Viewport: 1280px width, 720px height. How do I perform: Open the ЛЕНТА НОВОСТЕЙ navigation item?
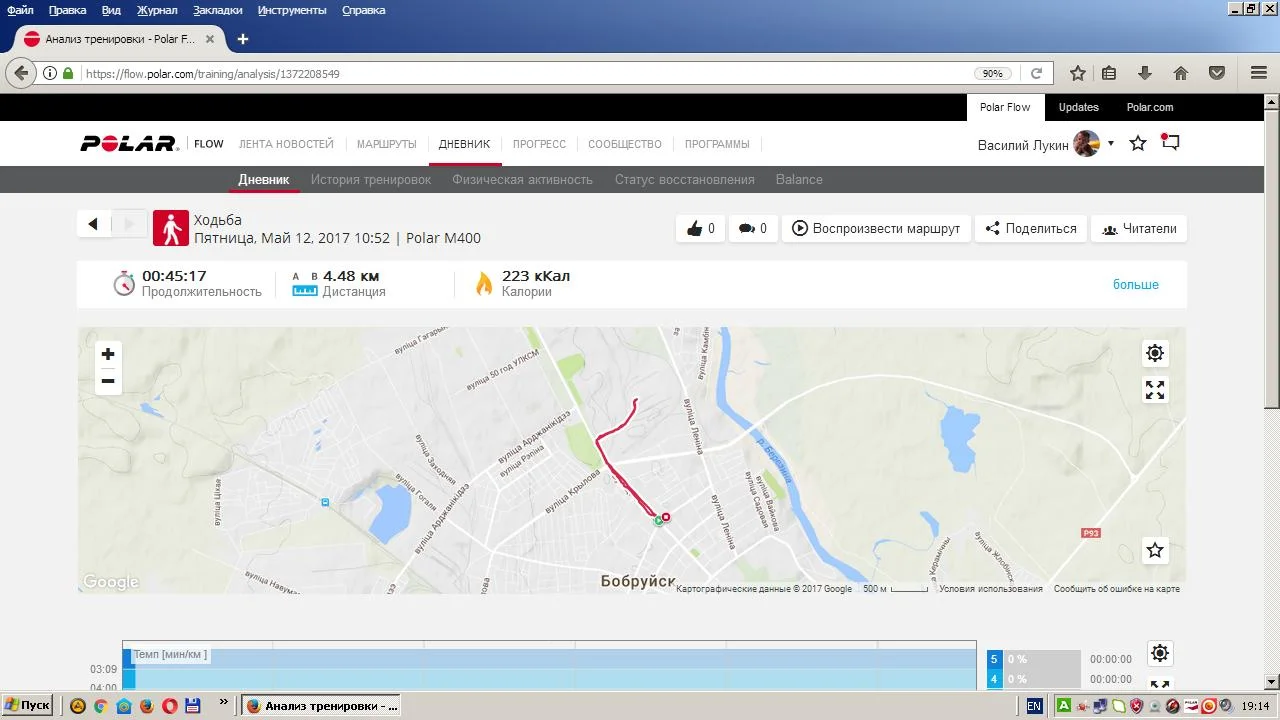coord(286,144)
